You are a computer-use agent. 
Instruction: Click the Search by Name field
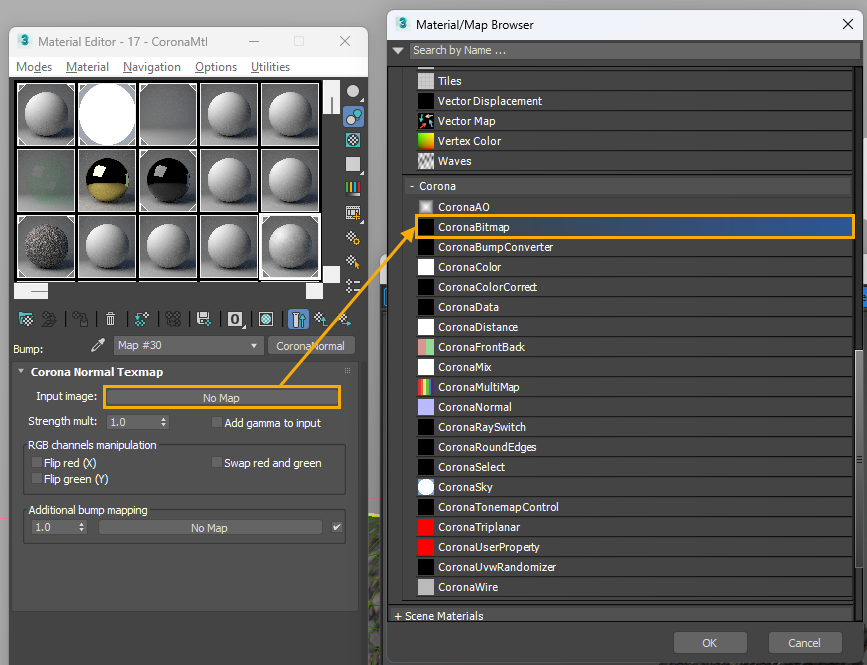point(635,50)
